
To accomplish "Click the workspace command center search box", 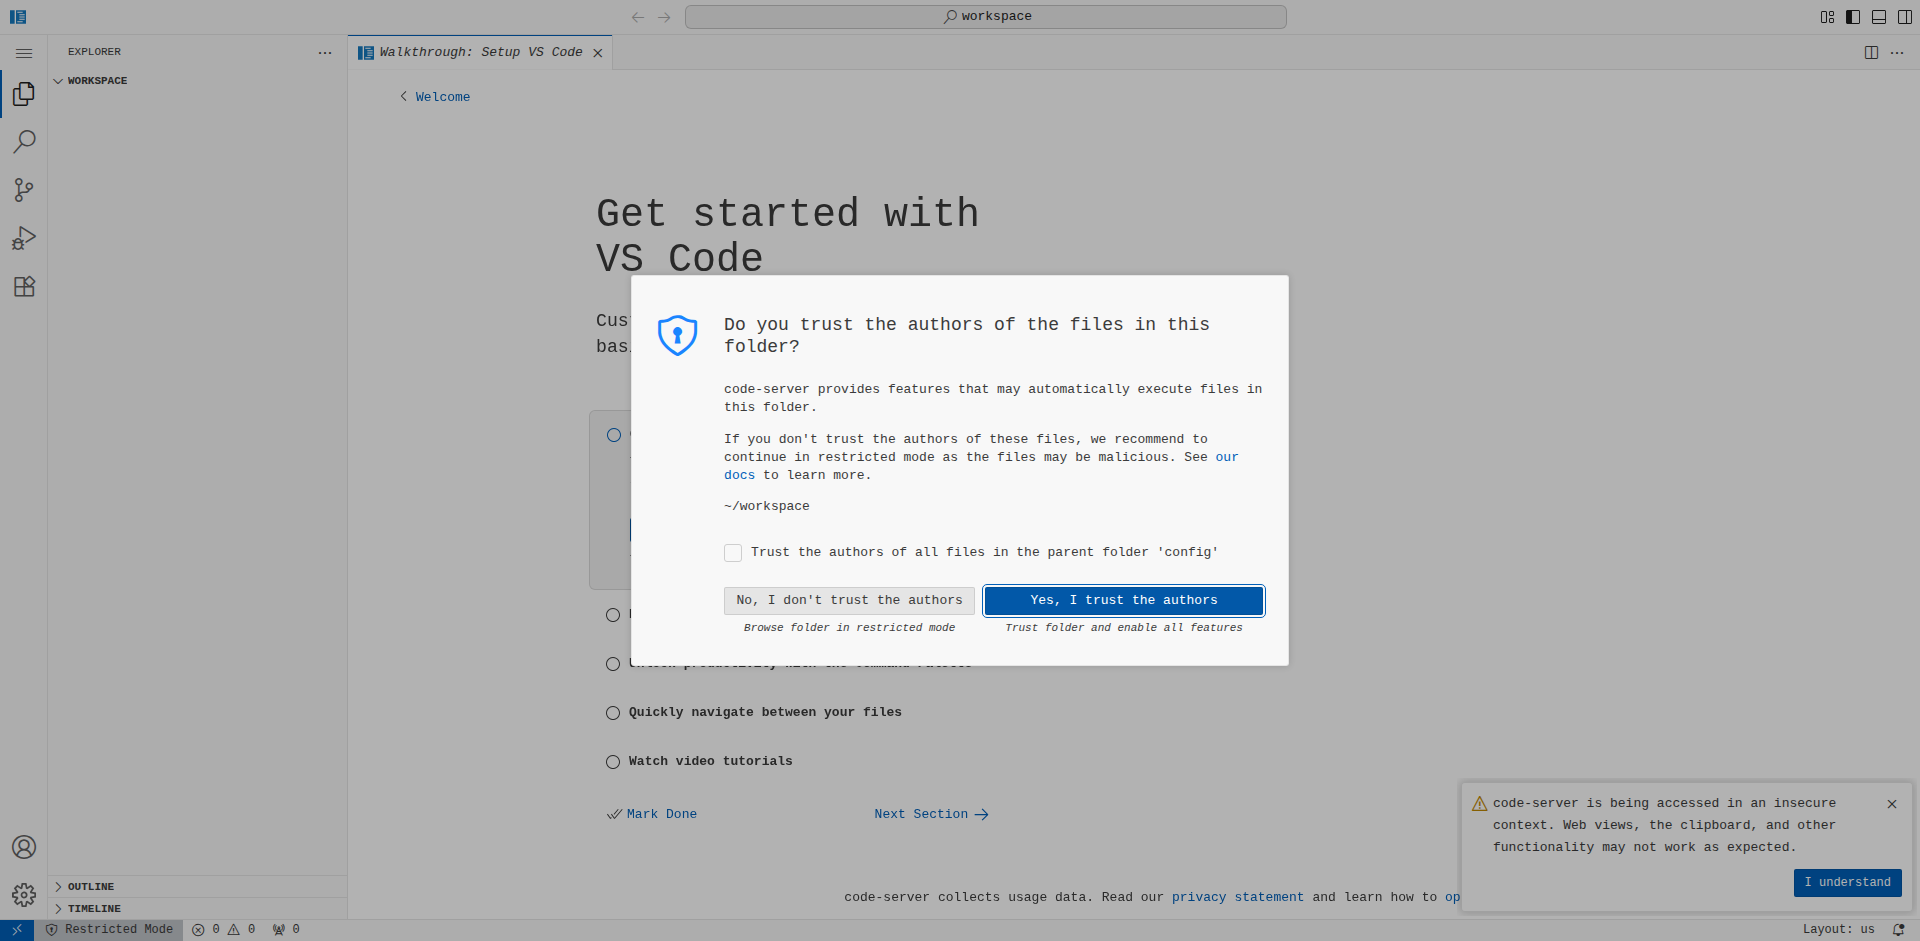I will pos(985,17).
